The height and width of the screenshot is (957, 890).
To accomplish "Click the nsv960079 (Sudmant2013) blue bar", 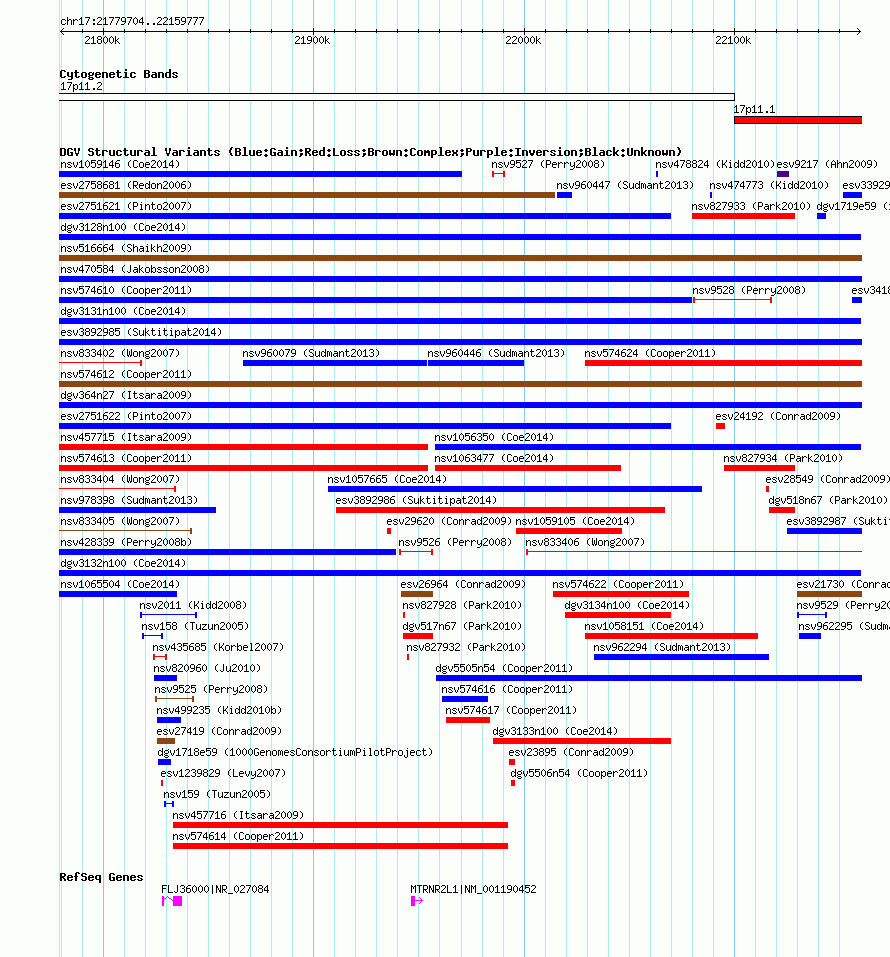I will click(335, 363).
